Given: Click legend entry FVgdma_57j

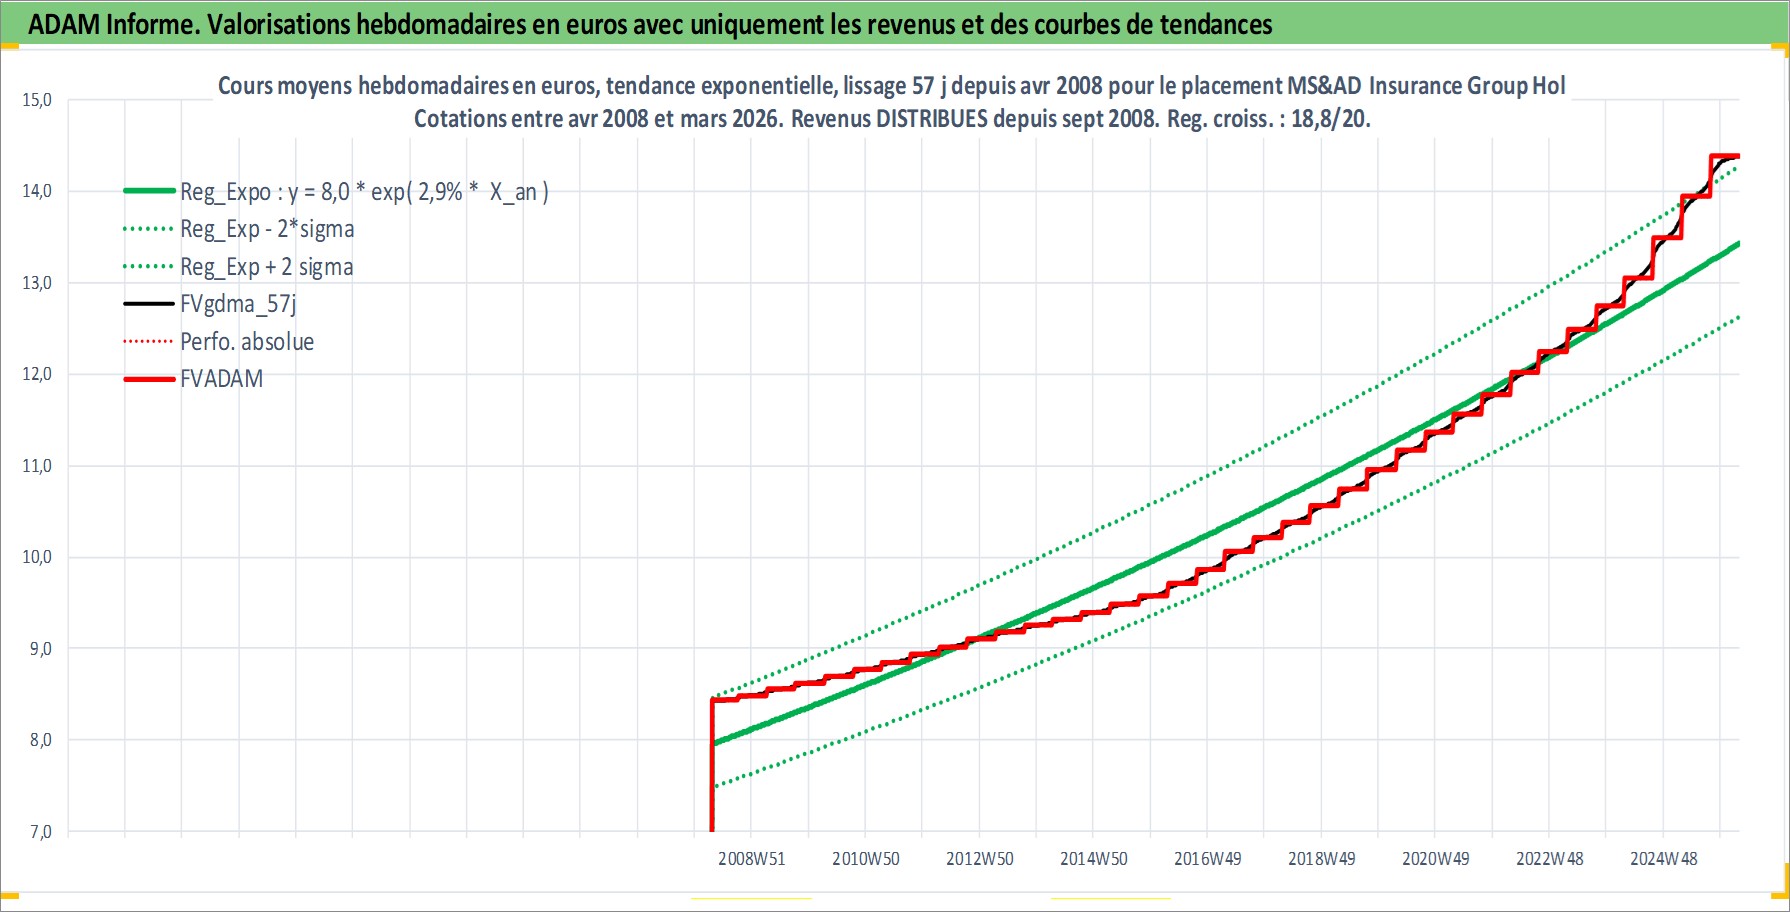Looking at the screenshot, I should click(238, 304).
